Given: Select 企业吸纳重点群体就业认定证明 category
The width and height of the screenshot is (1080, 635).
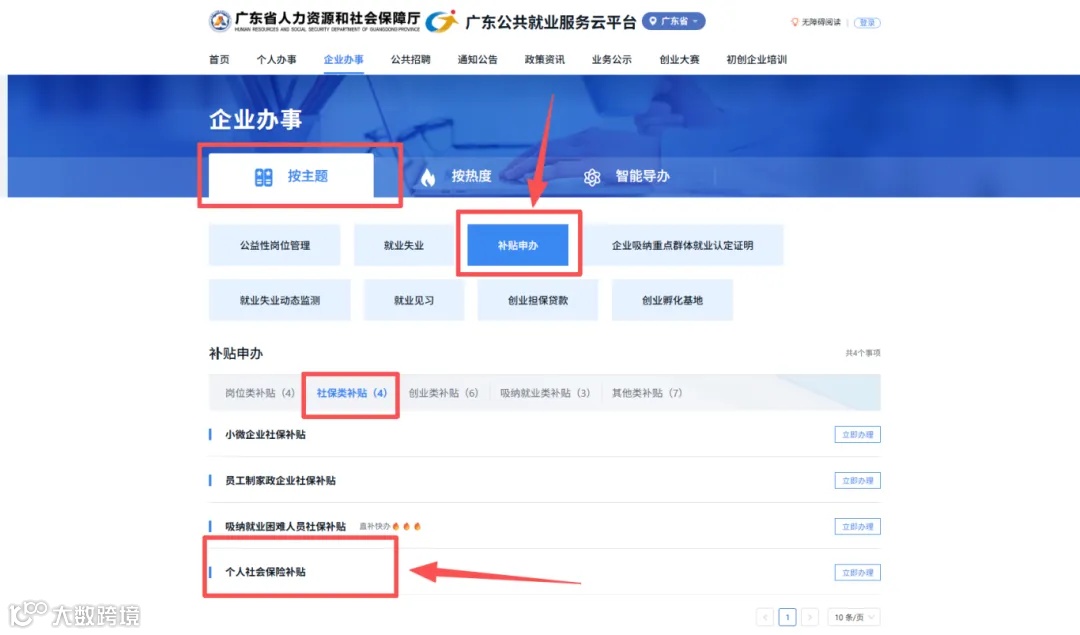Looking at the screenshot, I should coord(683,245).
